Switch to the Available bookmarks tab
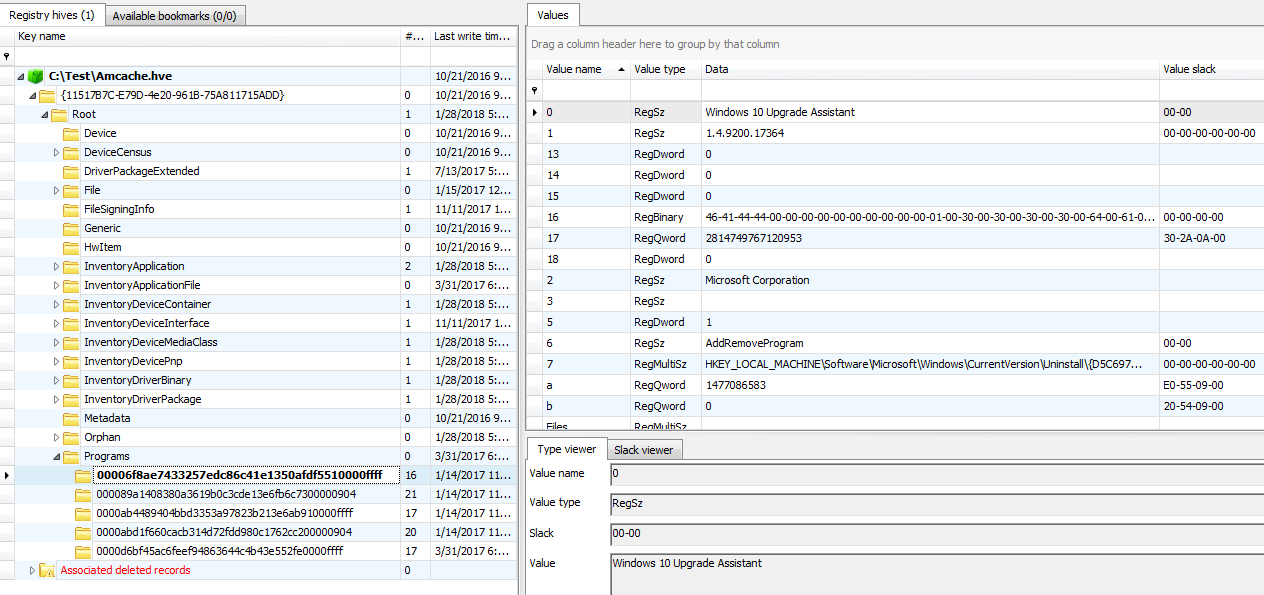 pyautogui.click(x=175, y=16)
